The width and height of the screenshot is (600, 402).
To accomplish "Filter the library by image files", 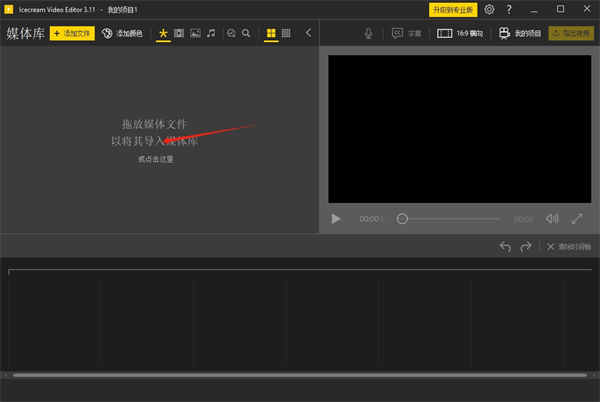I will tap(195, 33).
